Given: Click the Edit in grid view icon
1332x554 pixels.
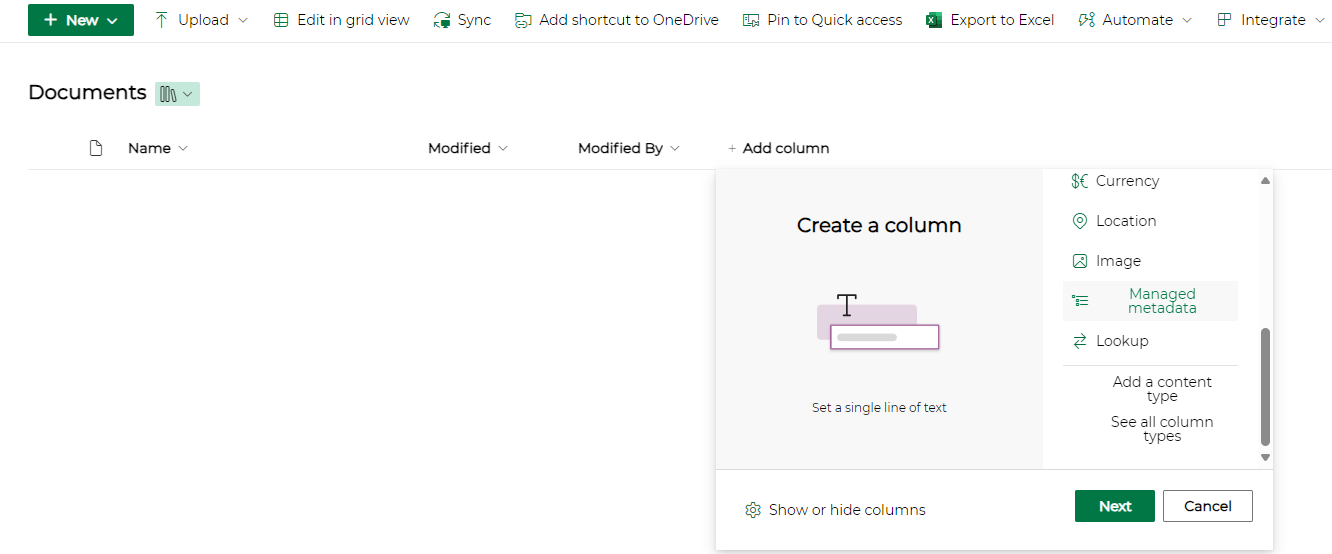Looking at the screenshot, I should click(x=281, y=20).
